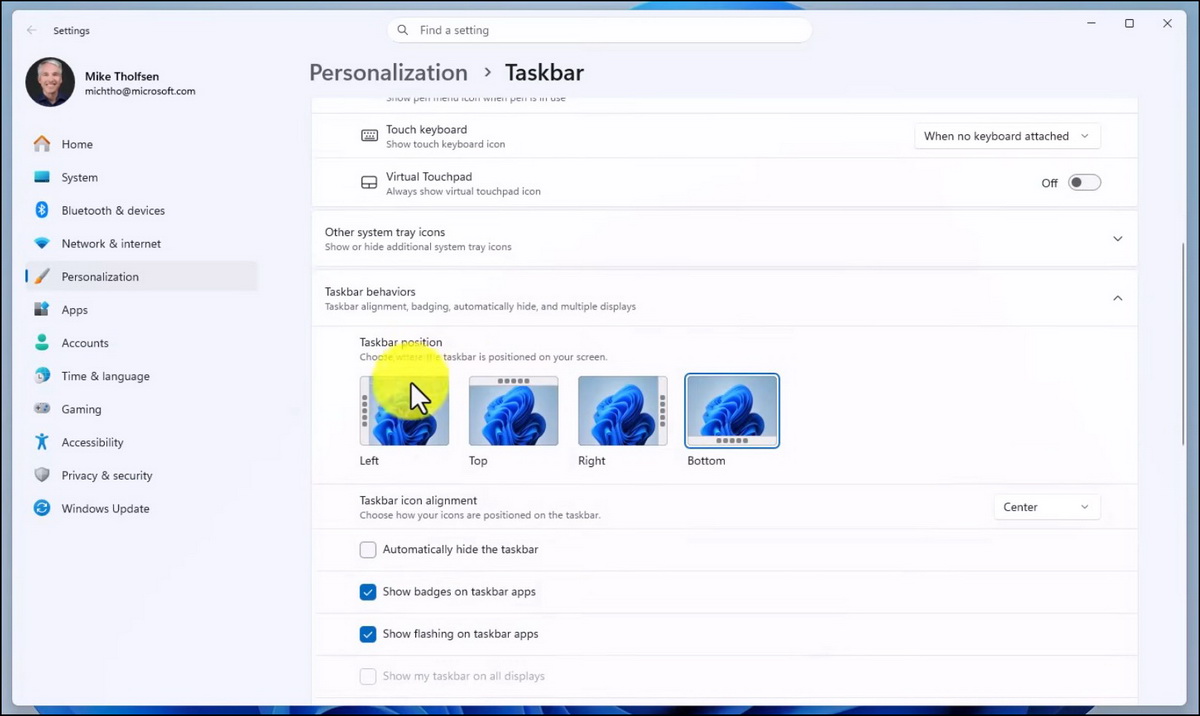Image resolution: width=1200 pixels, height=716 pixels.
Task: Click Personalization breadcrumb link
Action: coord(388,73)
